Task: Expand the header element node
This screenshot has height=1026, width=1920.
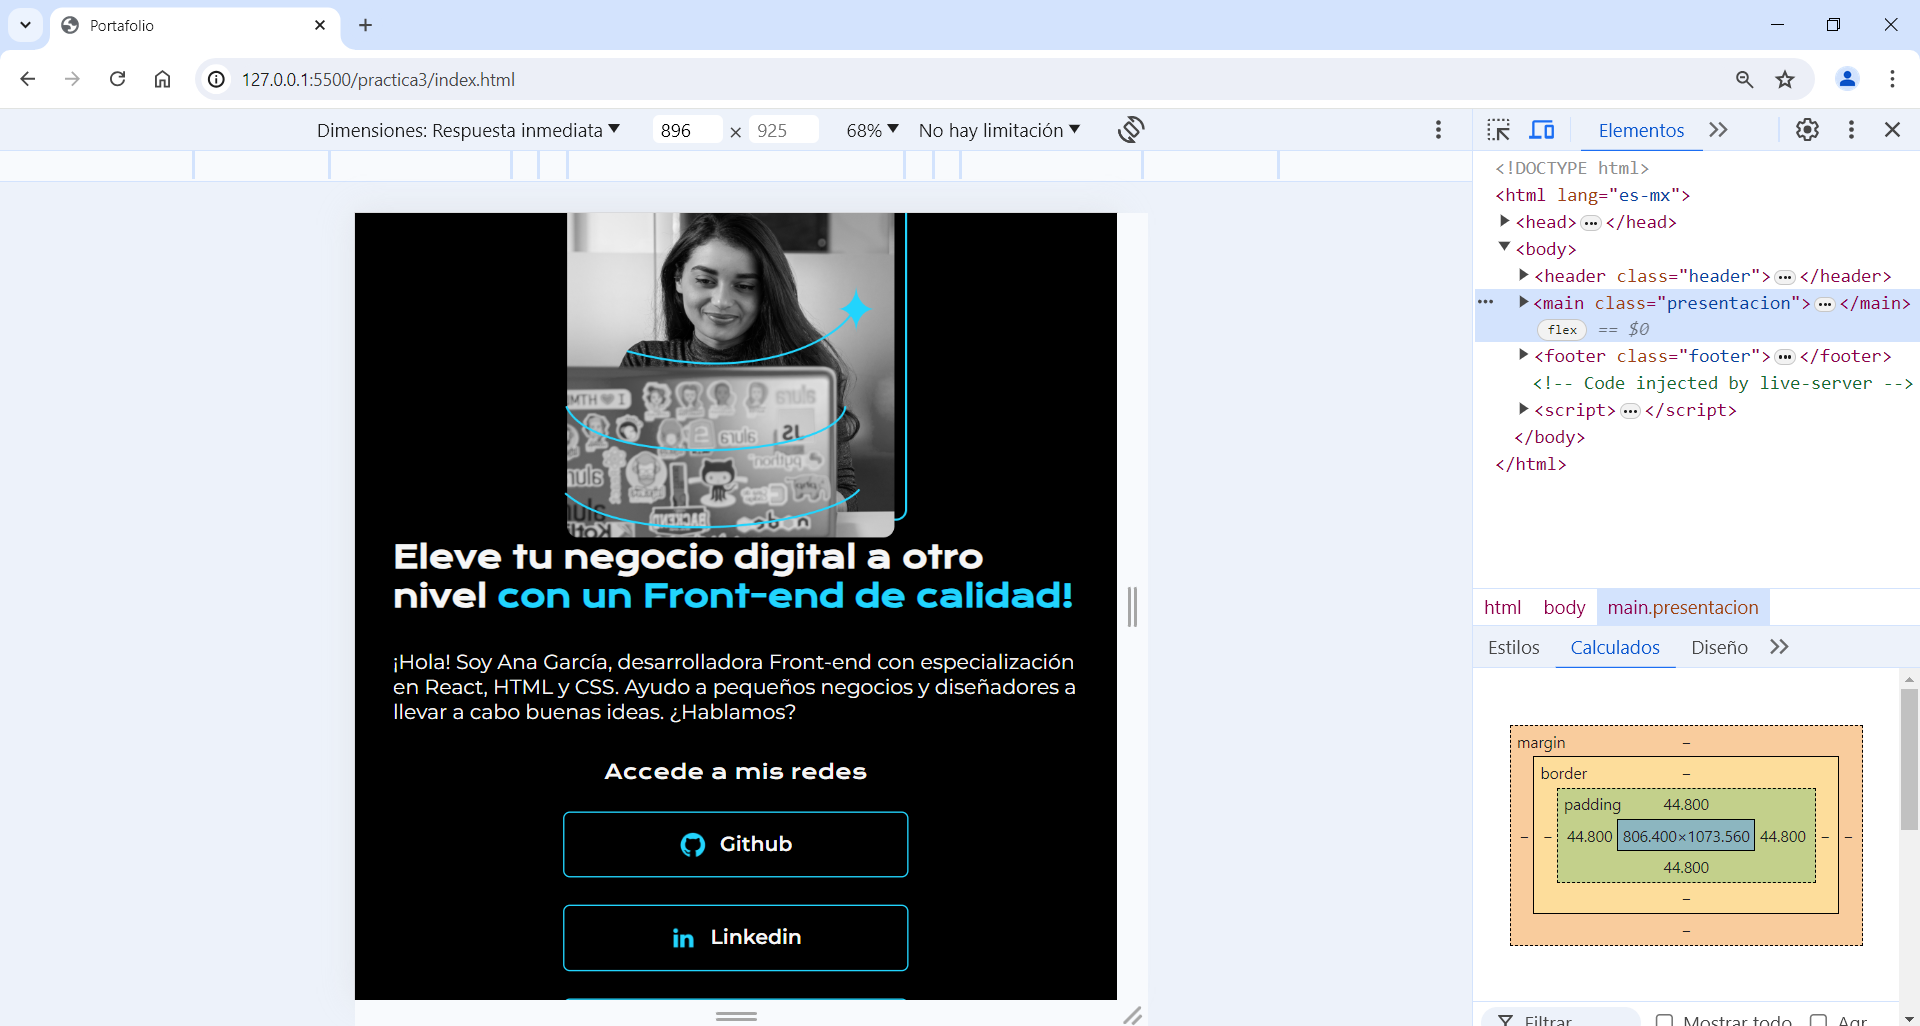Action: pyautogui.click(x=1523, y=275)
